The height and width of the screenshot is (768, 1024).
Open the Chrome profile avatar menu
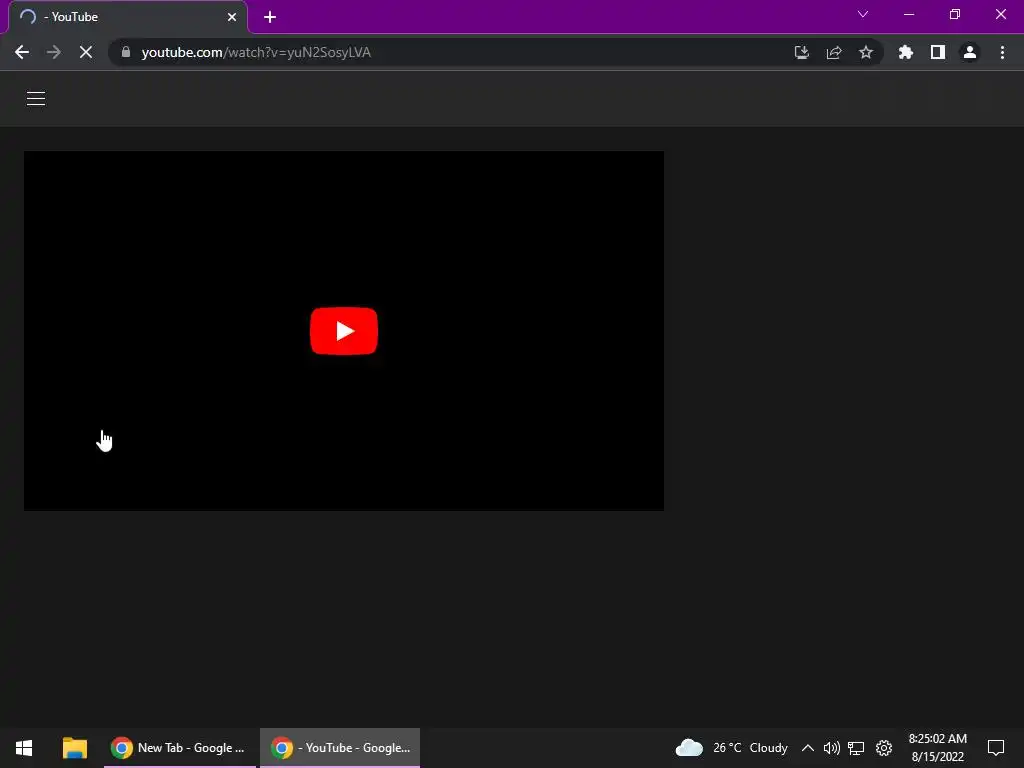coord(970,52)
